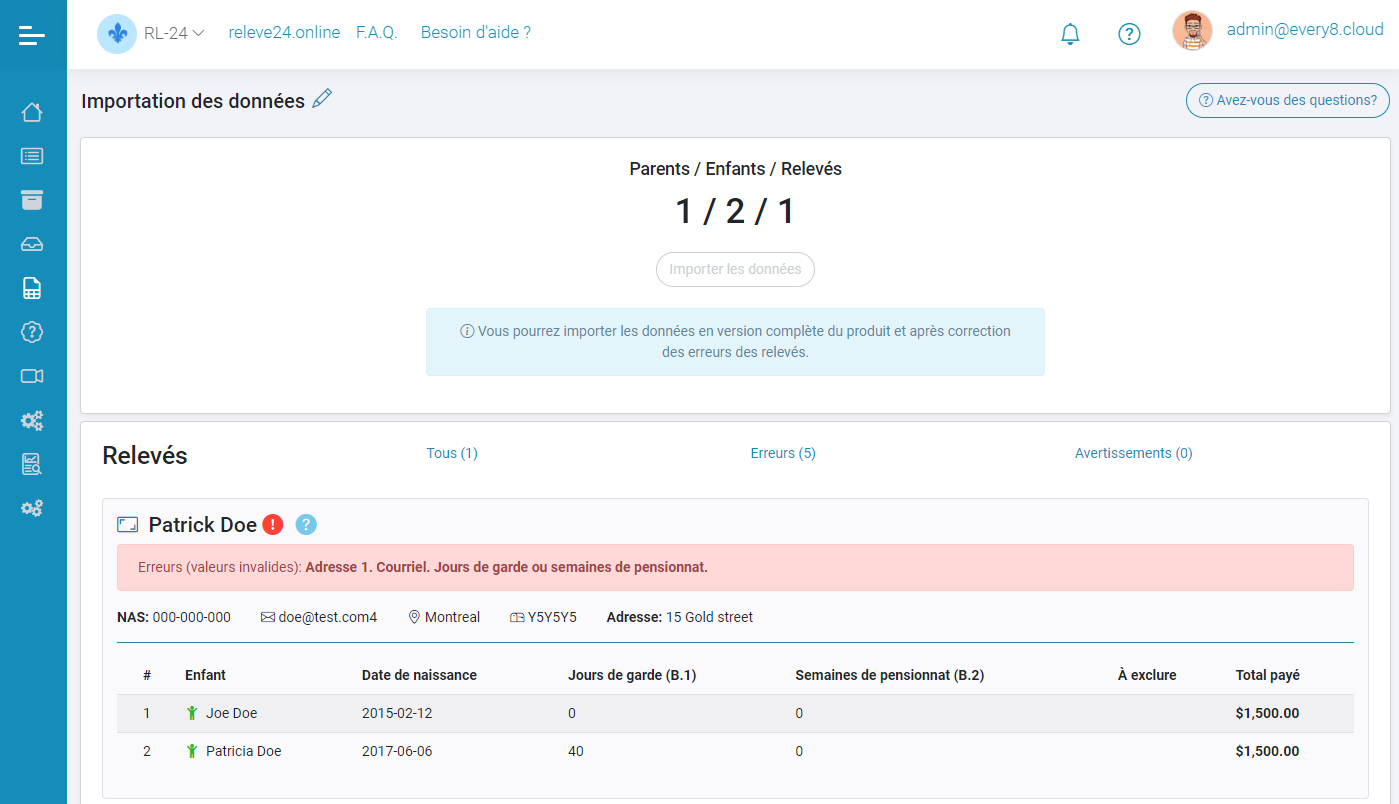Image resolution: width=1399 pixels, height=804 pixels.
Task: Click the admin profile avatar picture
Action: click(1192, 31)
